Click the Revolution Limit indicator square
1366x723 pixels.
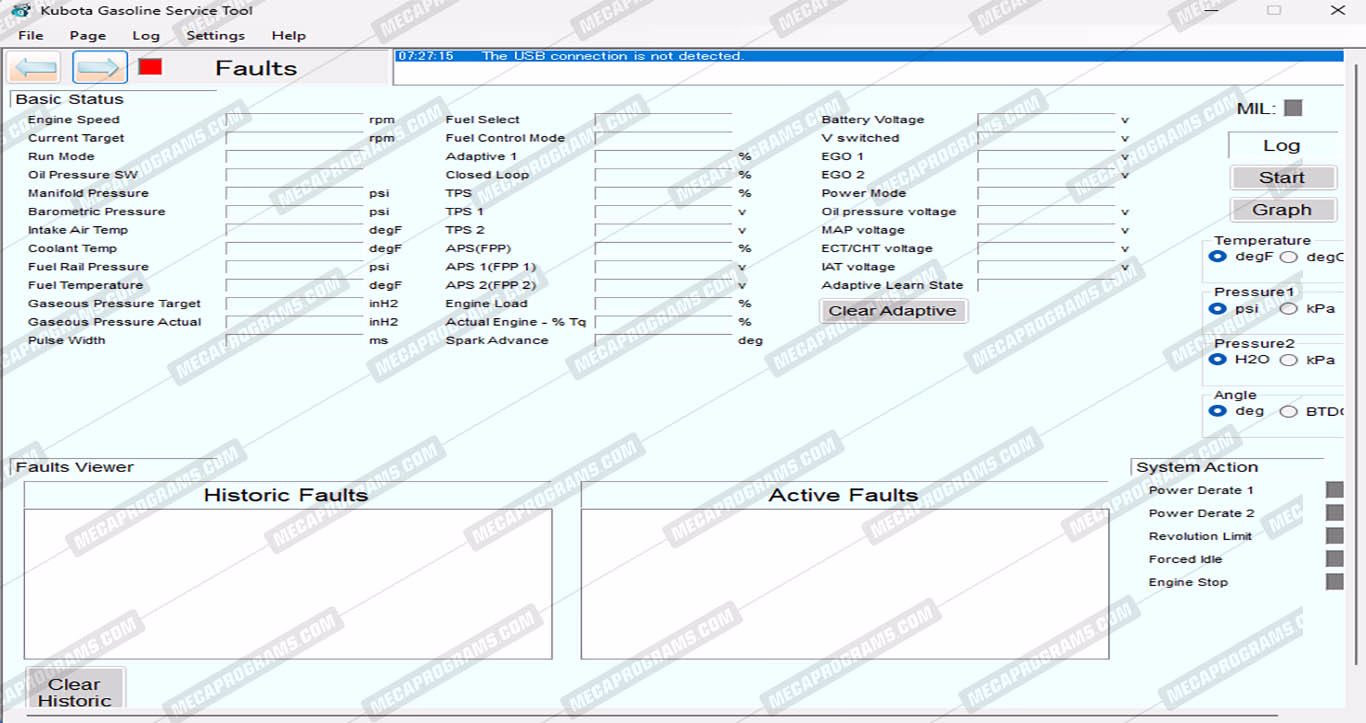1334,536
